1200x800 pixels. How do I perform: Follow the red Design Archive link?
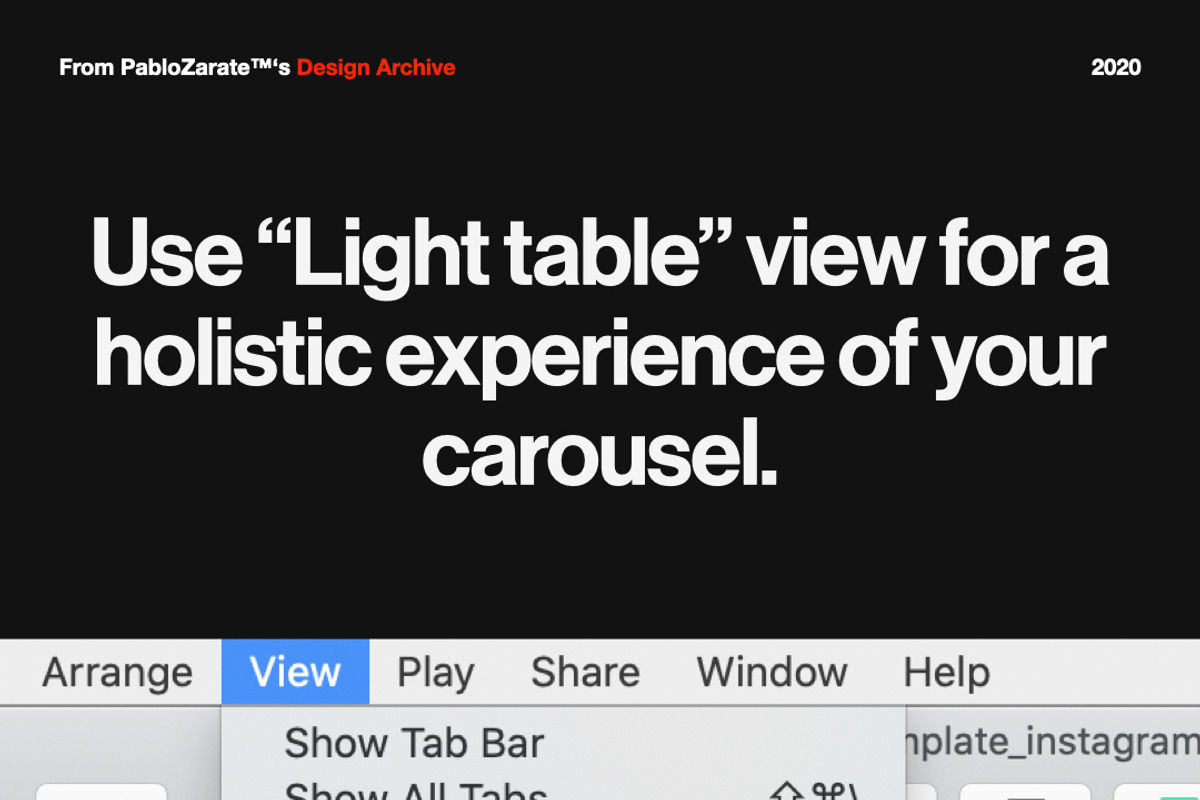pyautogui.click(x=376, y=68)
